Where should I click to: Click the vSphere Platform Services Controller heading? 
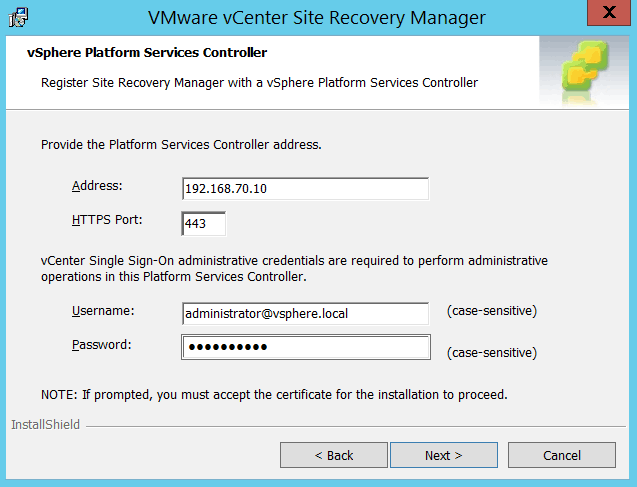147,52
